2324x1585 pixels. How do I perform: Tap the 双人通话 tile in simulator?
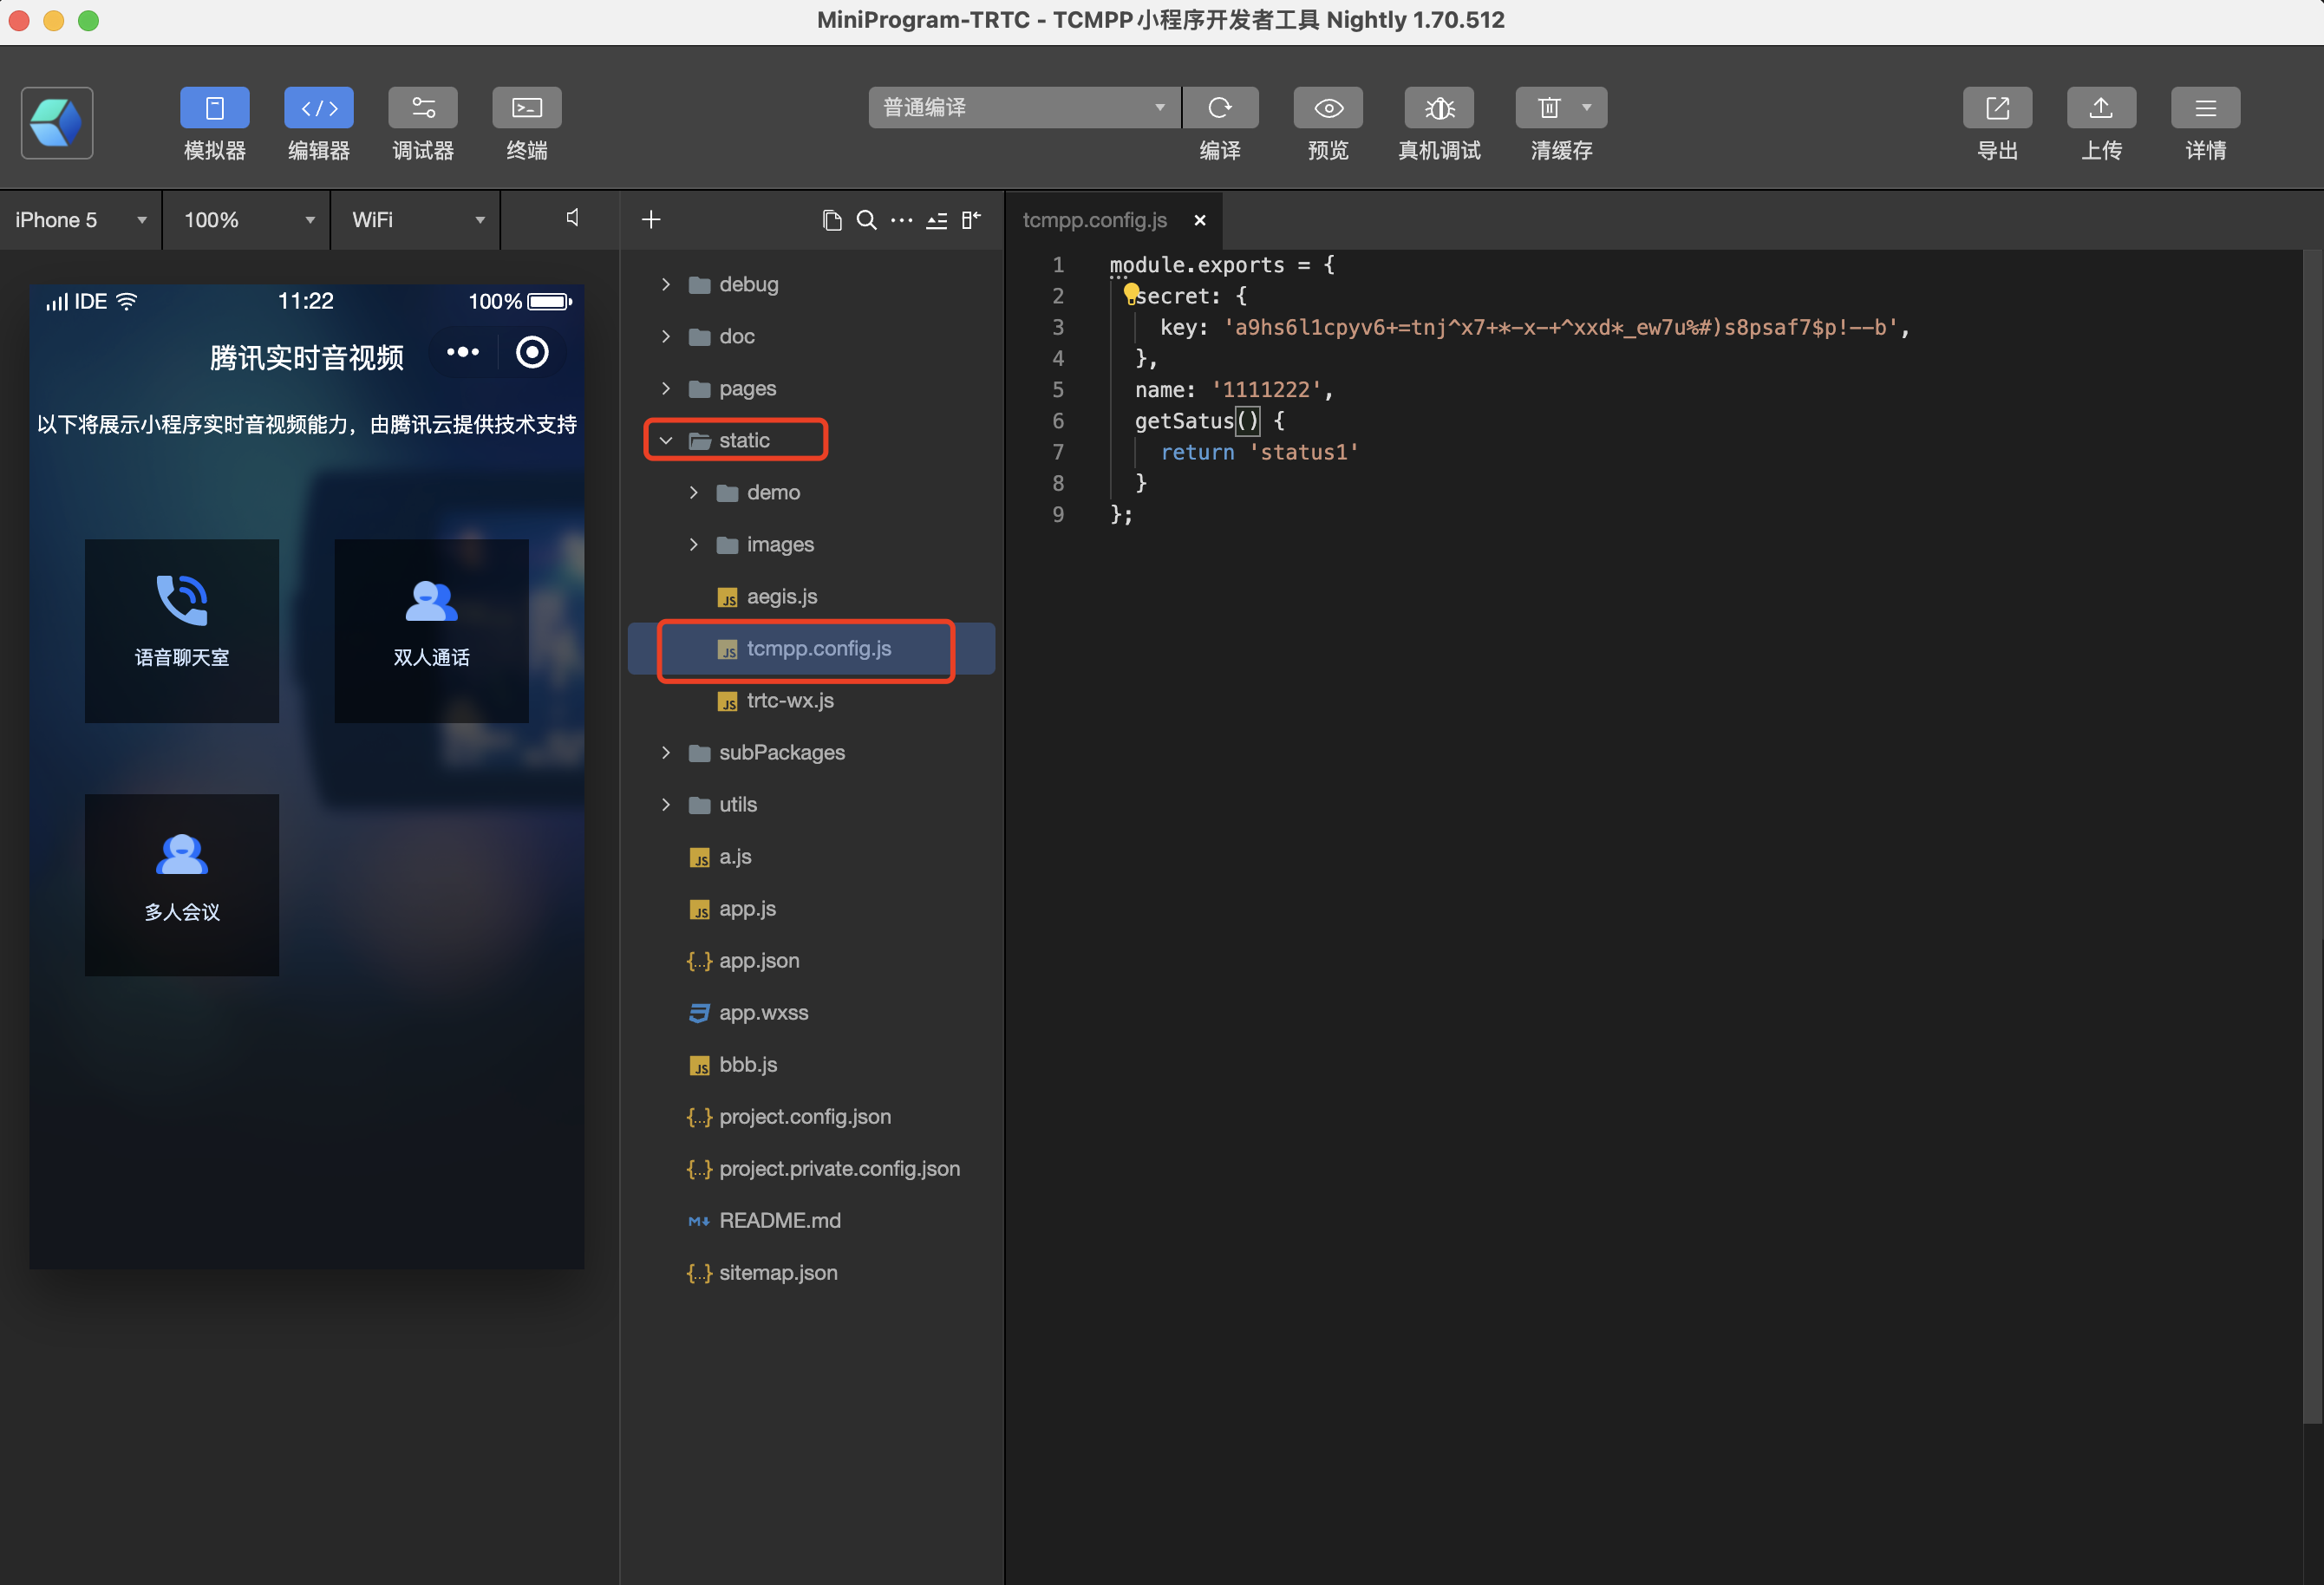[x=431, y=630]
